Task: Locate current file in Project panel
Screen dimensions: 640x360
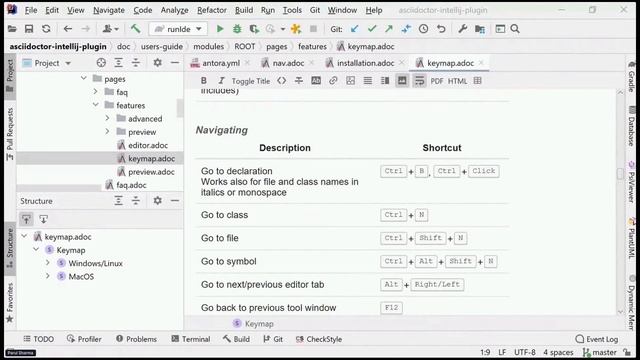Action: click(101, 63)
